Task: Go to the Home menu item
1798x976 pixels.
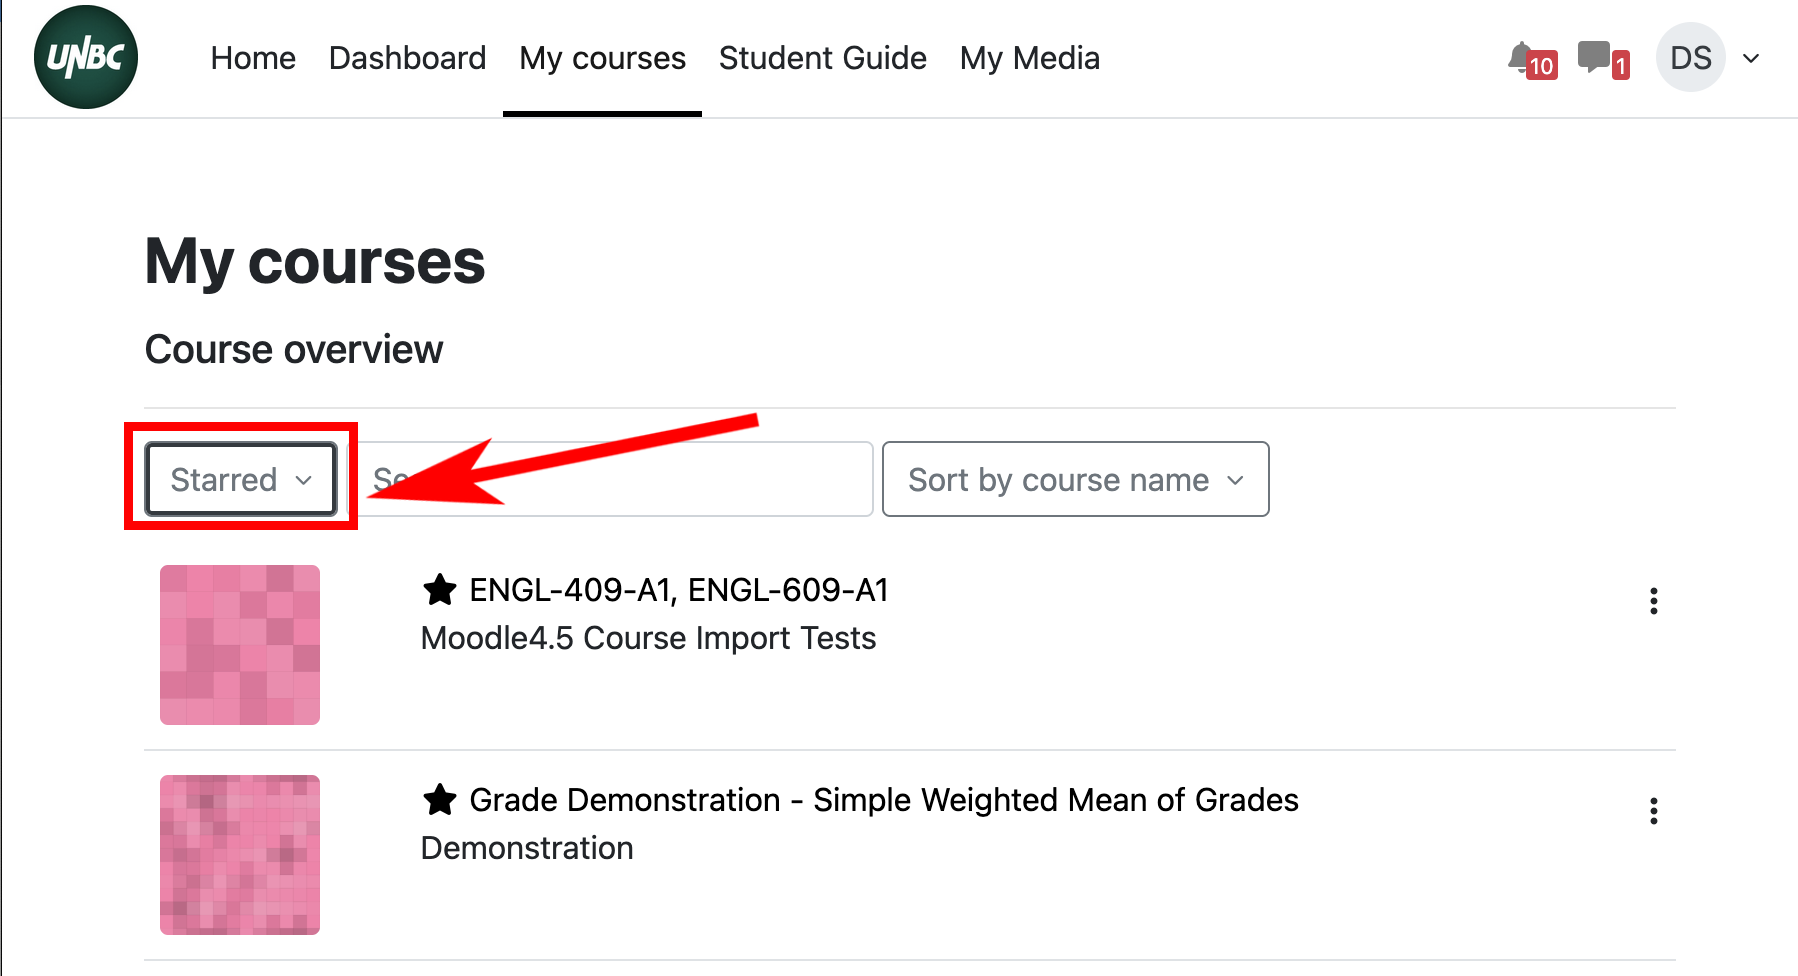Action: 253,58
